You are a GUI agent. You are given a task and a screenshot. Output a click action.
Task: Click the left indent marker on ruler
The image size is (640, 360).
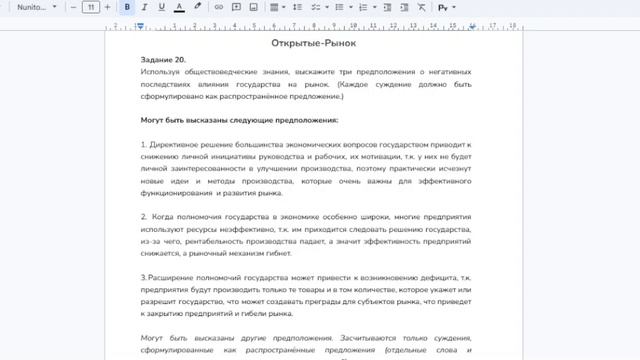pyautogui.click(x=140, y=27)
